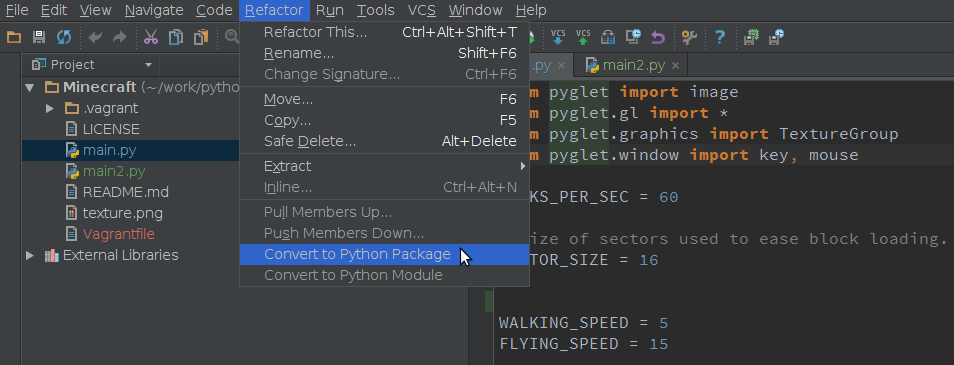
Task: Click the blue question mark Help icon
Action: tap(720, 38)
